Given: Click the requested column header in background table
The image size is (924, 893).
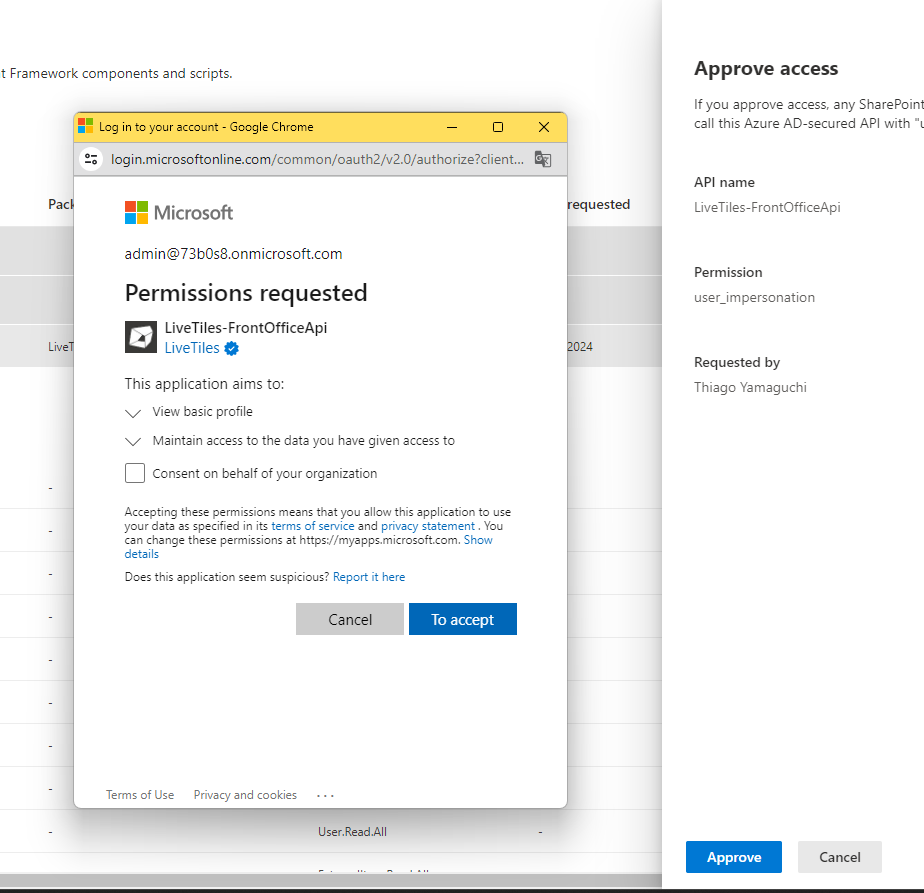Looking at the screenshot, I should tap(599, 205).
